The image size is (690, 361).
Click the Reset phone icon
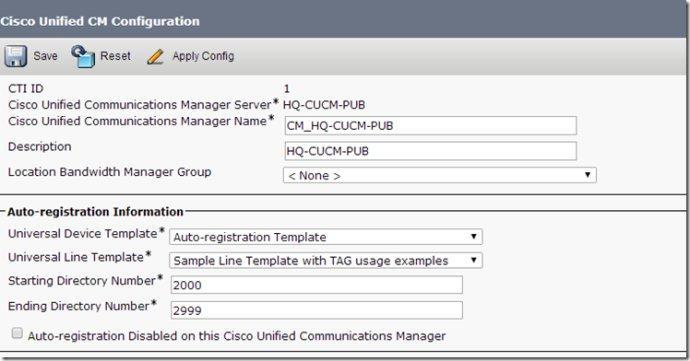[83, 56]
